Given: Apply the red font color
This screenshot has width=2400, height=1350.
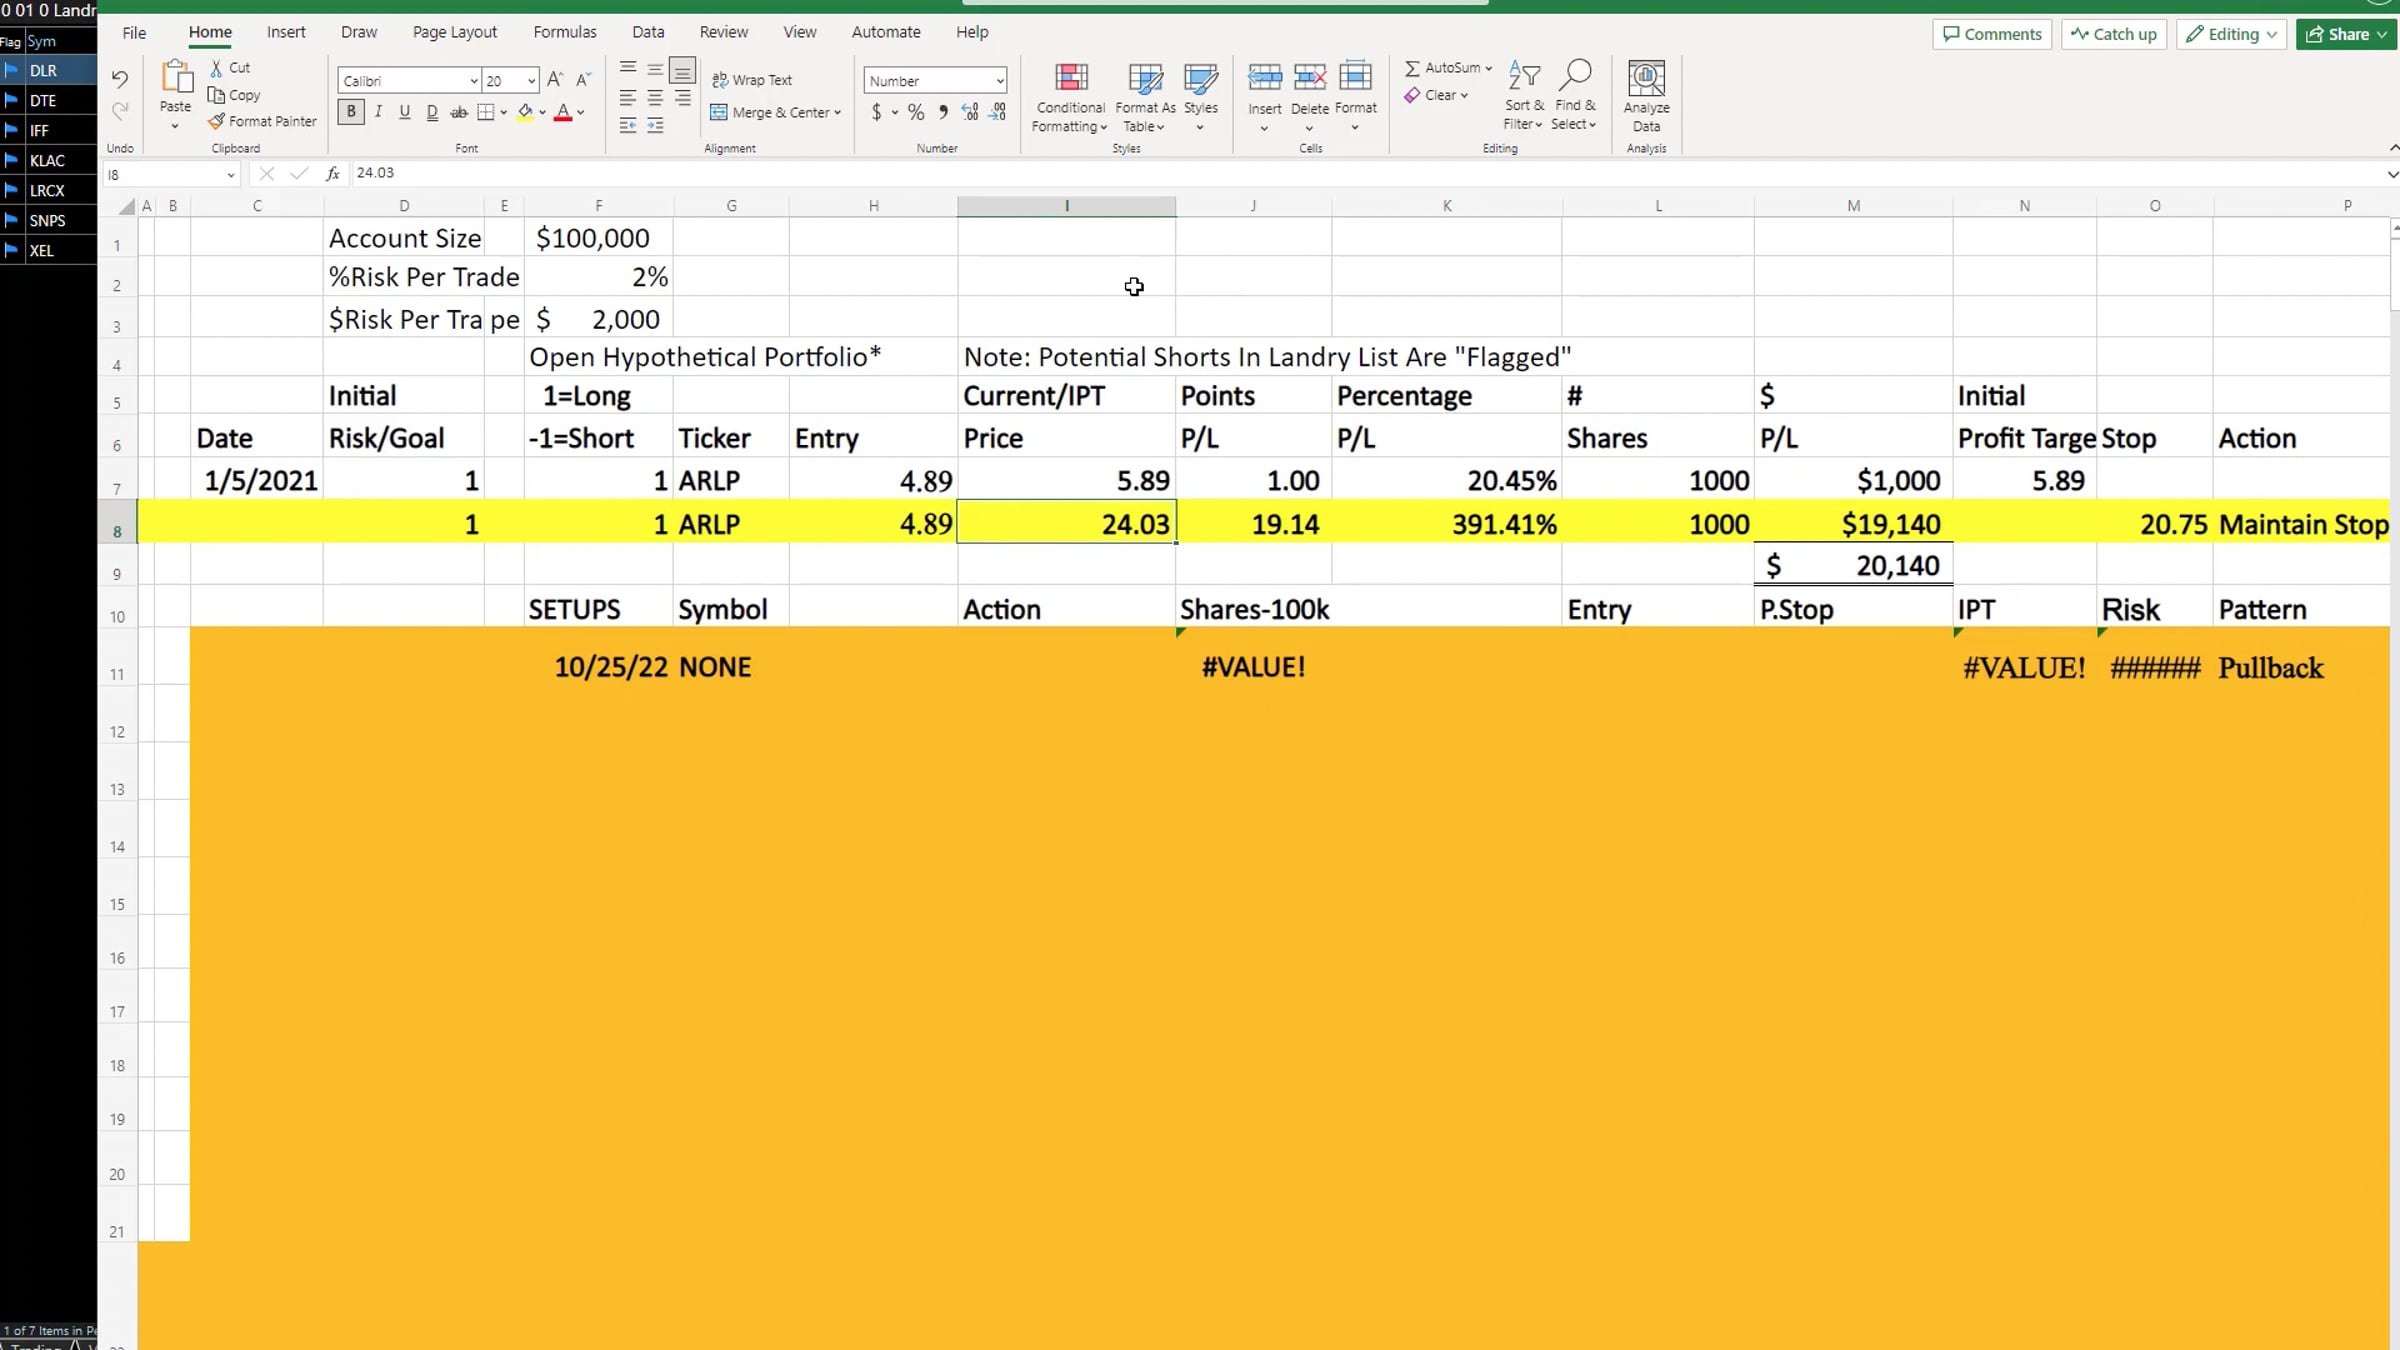Looking at the screenshot, I should click(x=563, y=112).
